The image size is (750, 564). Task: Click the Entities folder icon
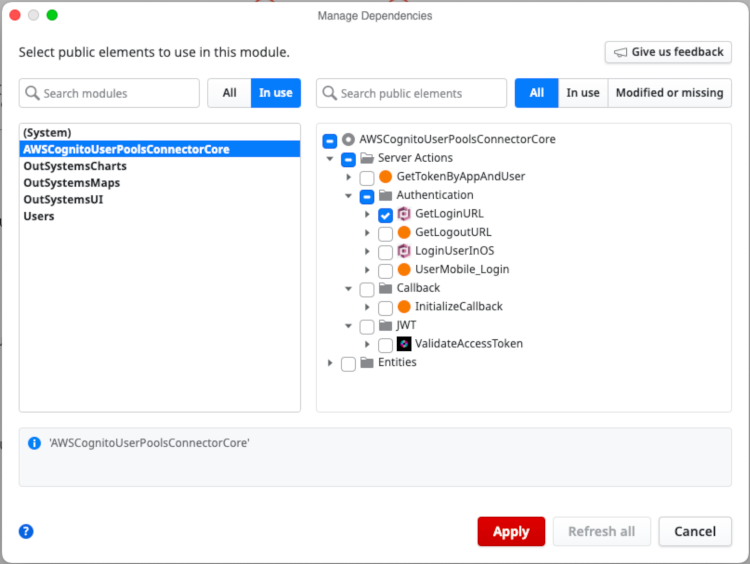pos(367,363)
